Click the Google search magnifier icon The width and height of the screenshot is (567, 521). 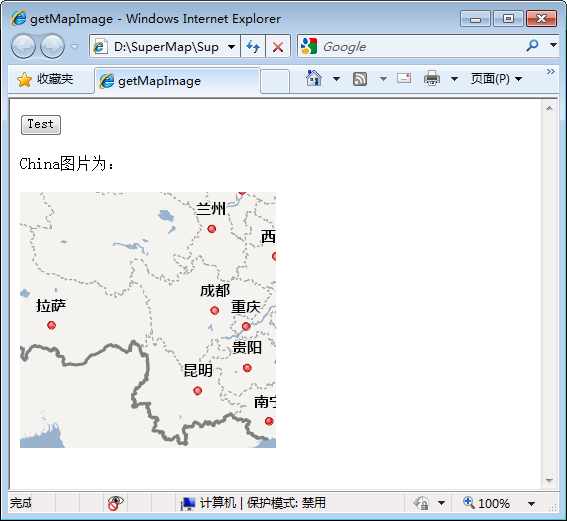532,46
